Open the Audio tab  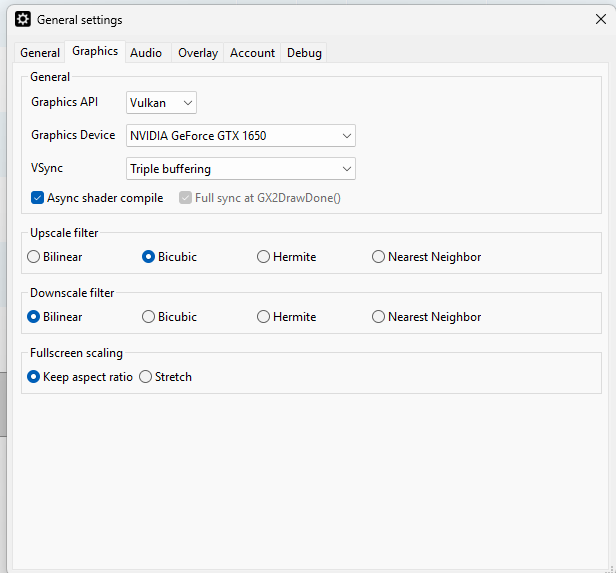pos(146,53)
